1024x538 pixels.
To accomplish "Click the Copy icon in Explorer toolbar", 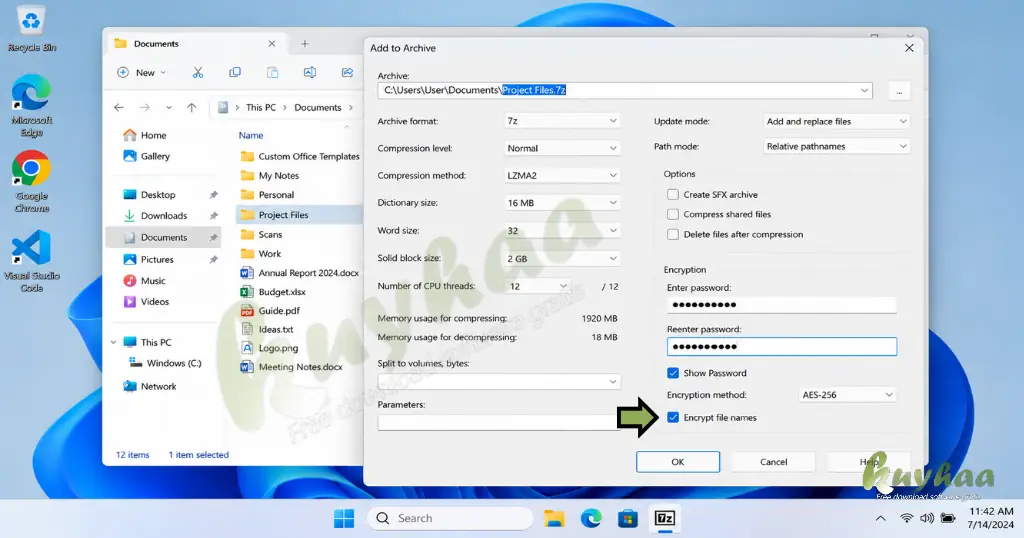I will pos(234,72).
